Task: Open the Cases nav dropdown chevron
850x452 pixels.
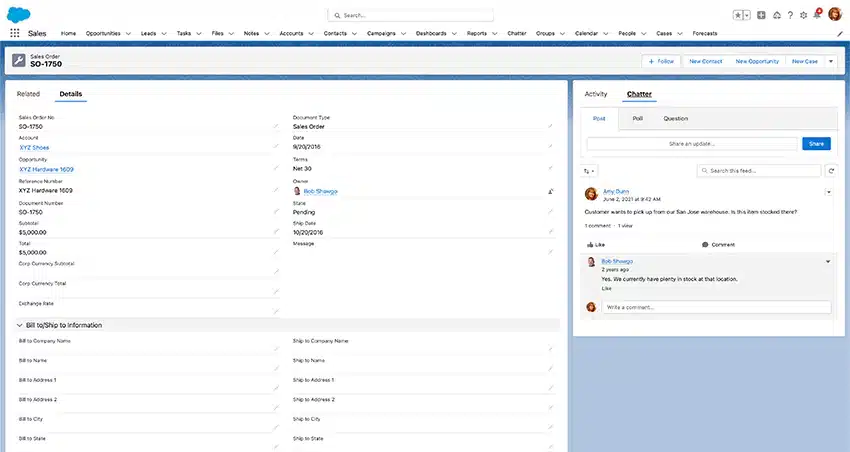Action: [680, 34]
